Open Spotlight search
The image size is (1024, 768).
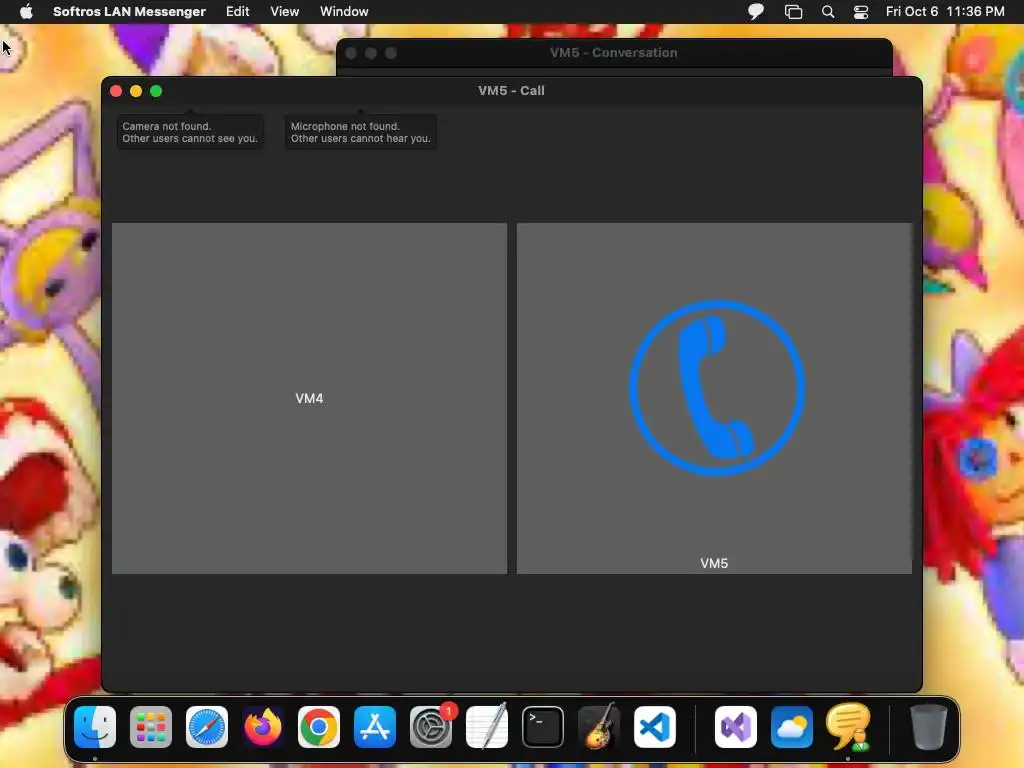pos(827,12)
